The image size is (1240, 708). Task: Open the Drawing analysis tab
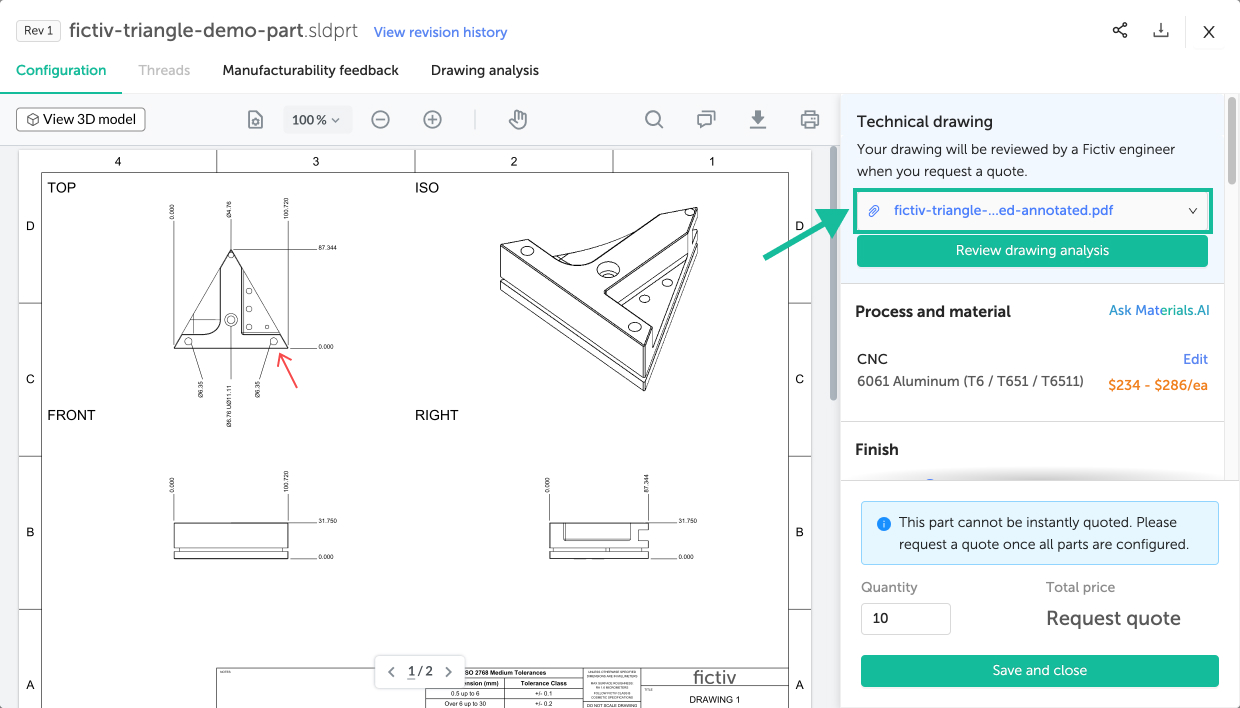pyautogui.click(x=485, y=70)
